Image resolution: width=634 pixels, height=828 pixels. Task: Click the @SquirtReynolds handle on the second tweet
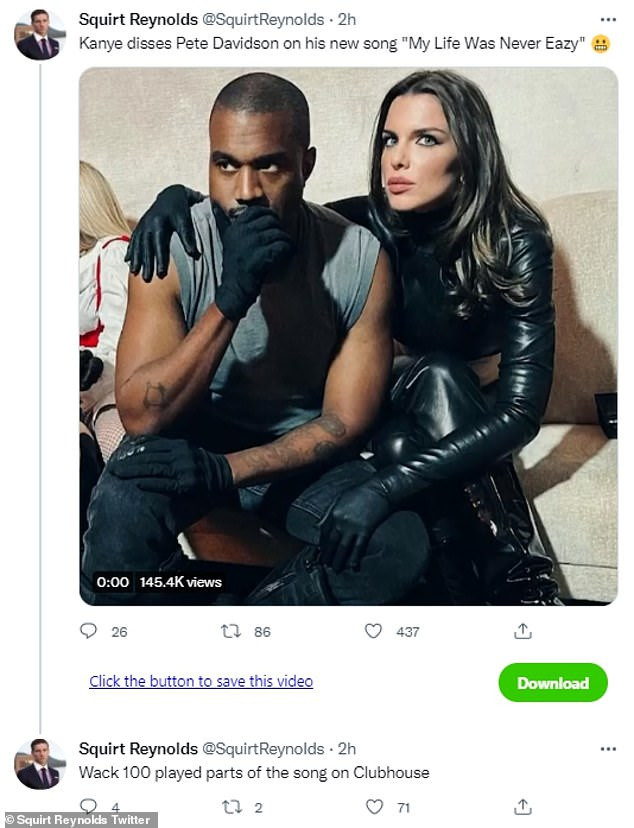click(x=264, y=748)
